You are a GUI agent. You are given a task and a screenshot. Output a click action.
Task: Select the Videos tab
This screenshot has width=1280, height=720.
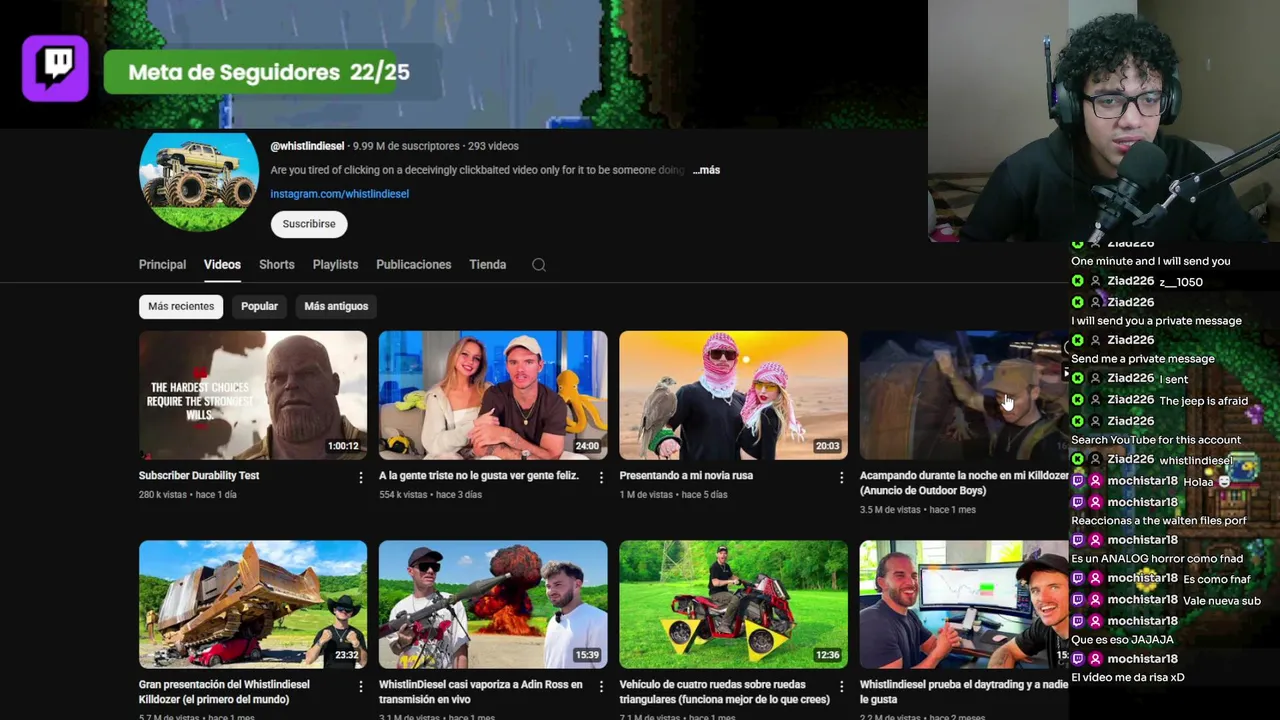[222, 265]
